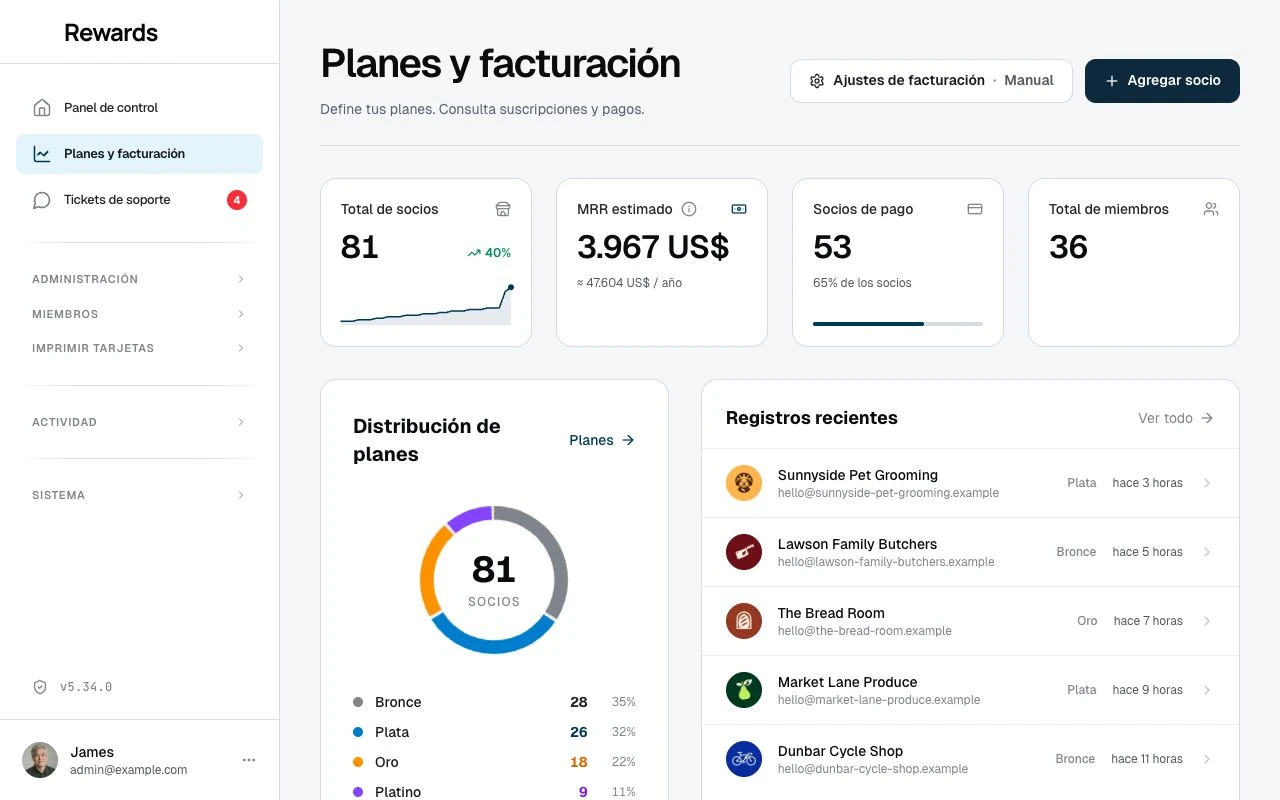Expand the IMPRIMIR TARJETAS section
The width and height of the screenshot is (1280, 800).
[139, 348]
